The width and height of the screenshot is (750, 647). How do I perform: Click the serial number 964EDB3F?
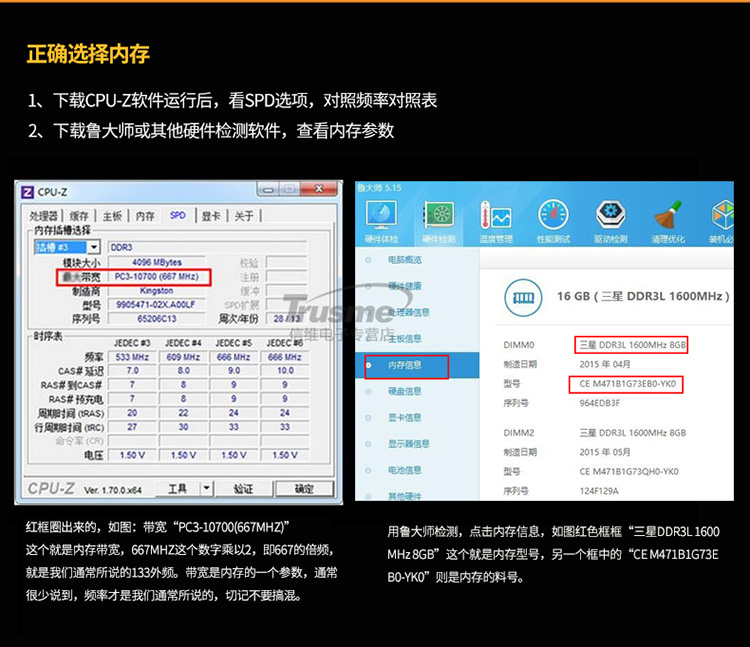click(600, 403)
